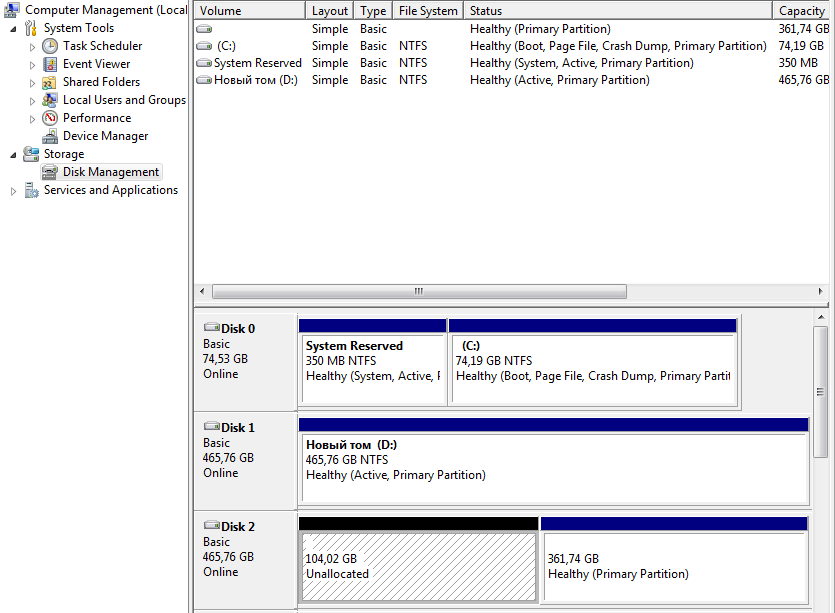Open Device Manager from the tree
The height and width of the screenshot is (613, 835).
(105, 136)
